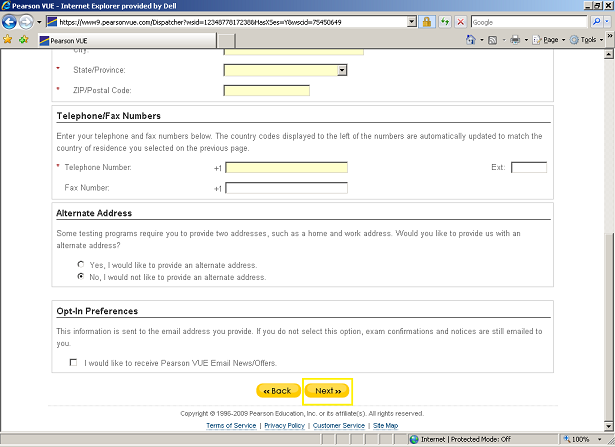Click the browser Back arrow button

click(x=11, y=21)
